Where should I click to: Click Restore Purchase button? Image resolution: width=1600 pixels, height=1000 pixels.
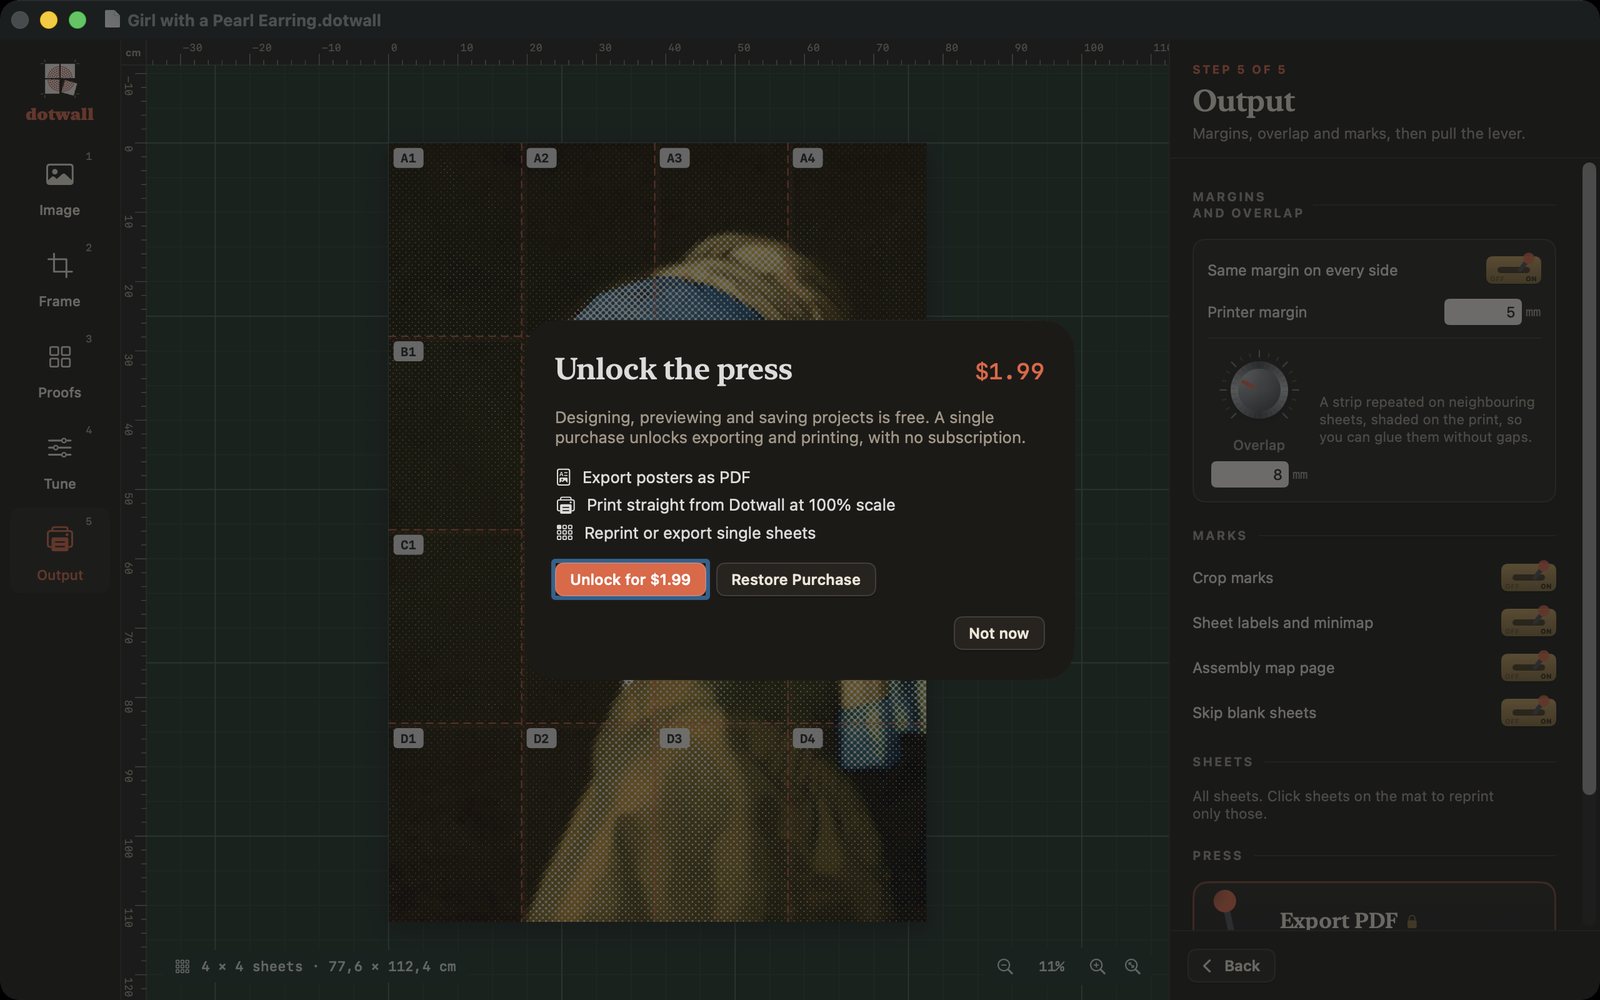click(x=796, y=579)
